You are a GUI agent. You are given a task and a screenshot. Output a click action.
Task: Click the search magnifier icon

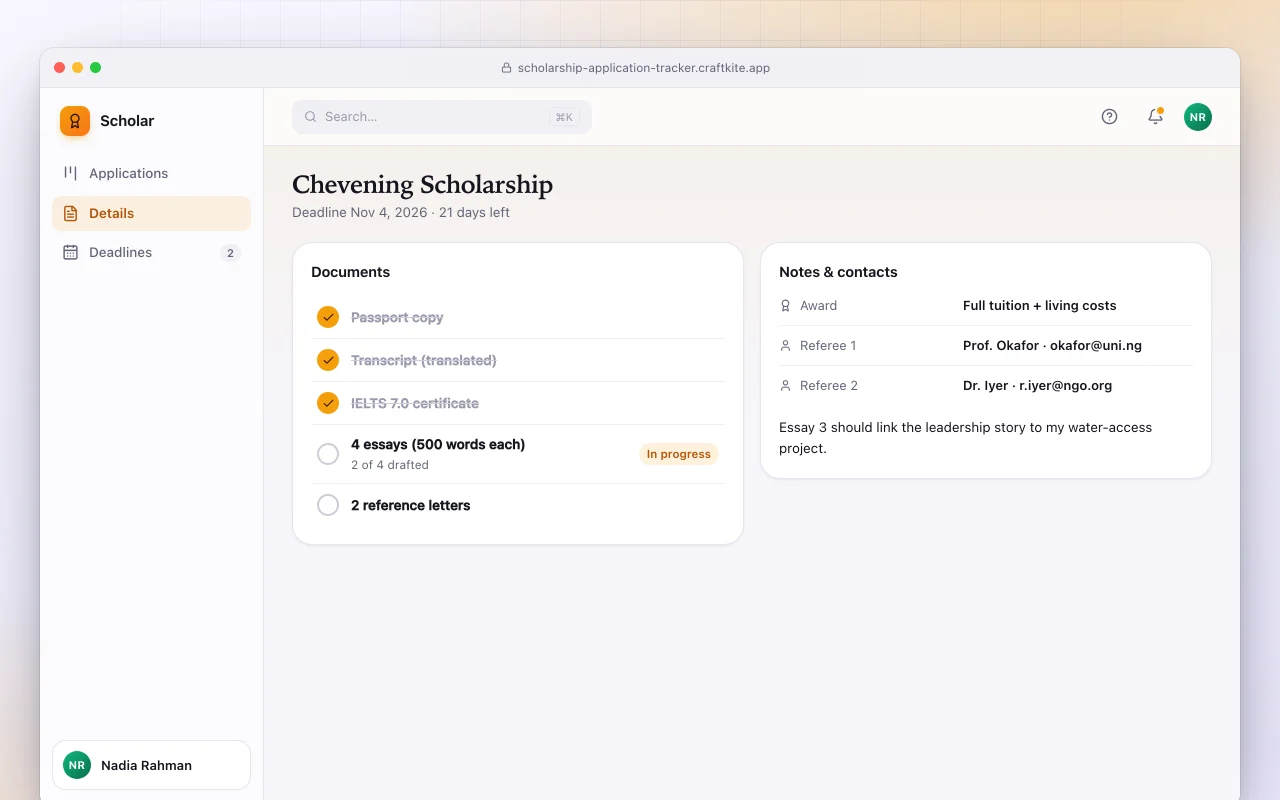click(x=311, y=117)
